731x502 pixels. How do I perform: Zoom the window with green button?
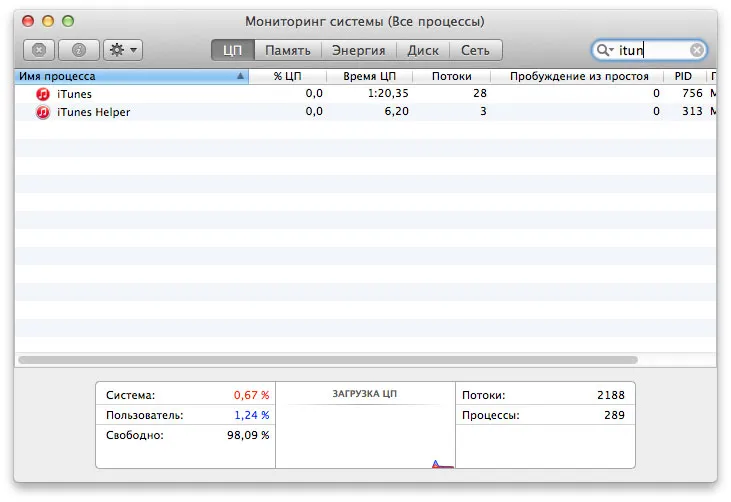(68, 21)
